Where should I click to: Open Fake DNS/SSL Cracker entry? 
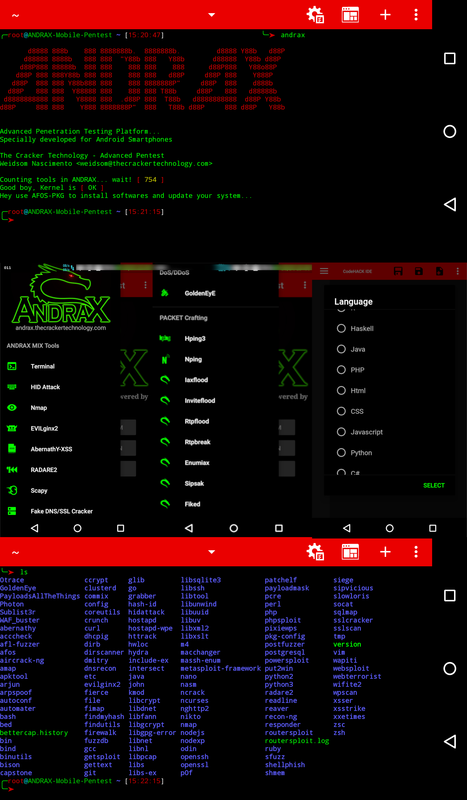tap(61, 511)
